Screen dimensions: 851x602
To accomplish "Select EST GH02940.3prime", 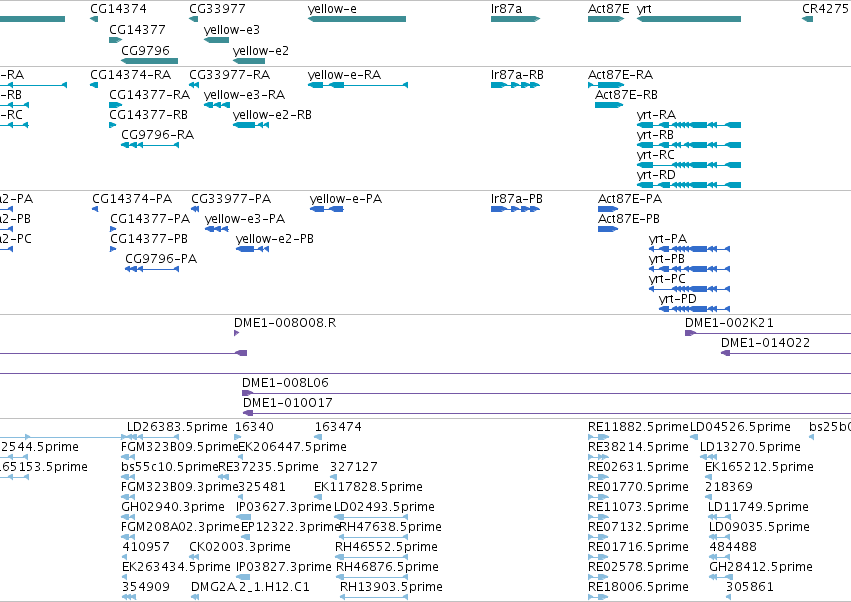I will [173, 508].
